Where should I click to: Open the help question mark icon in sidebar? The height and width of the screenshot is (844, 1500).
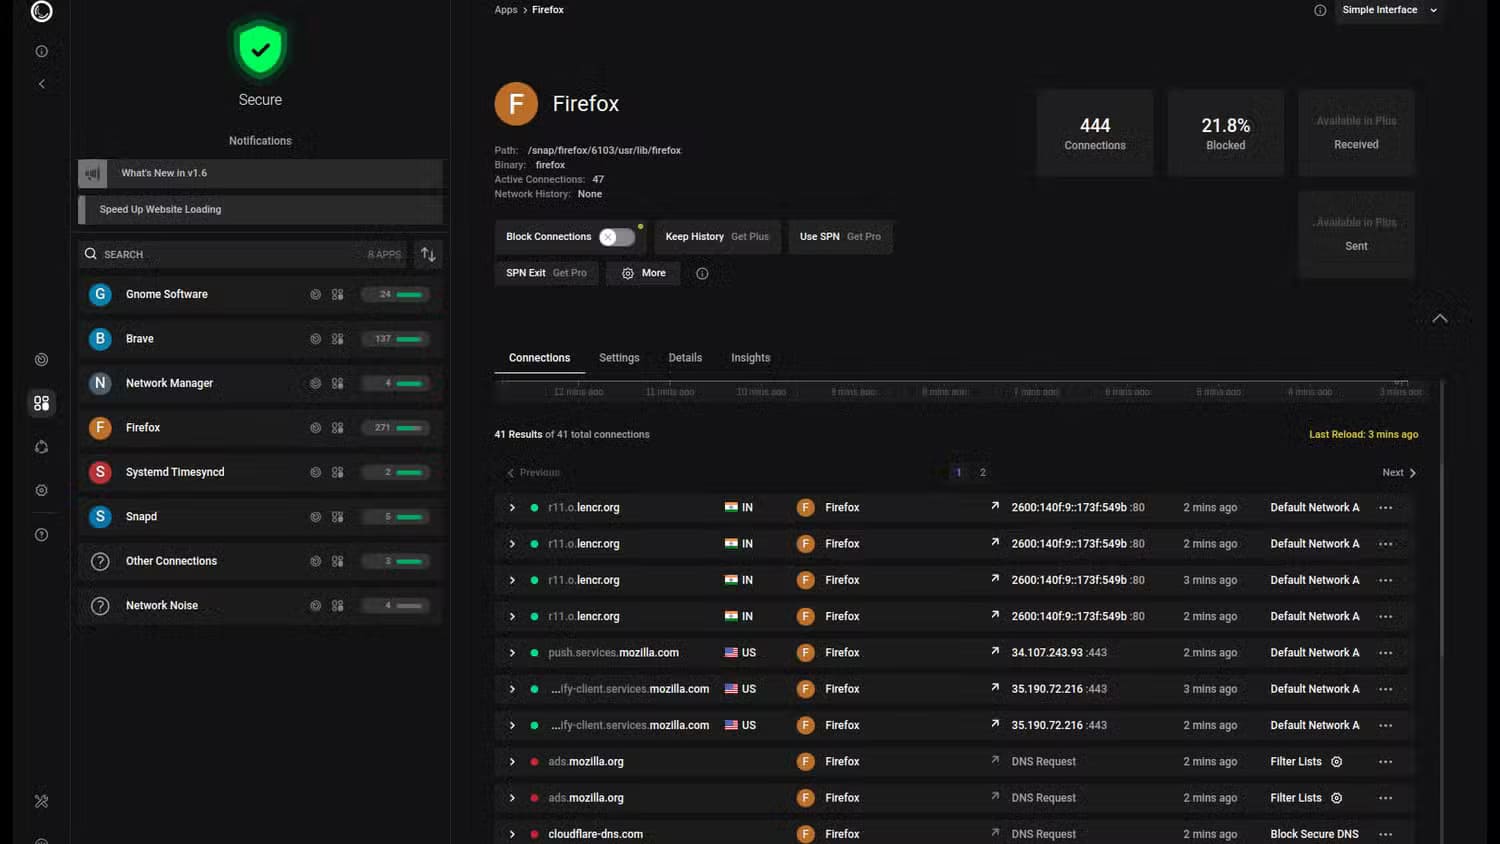[41, 534]
